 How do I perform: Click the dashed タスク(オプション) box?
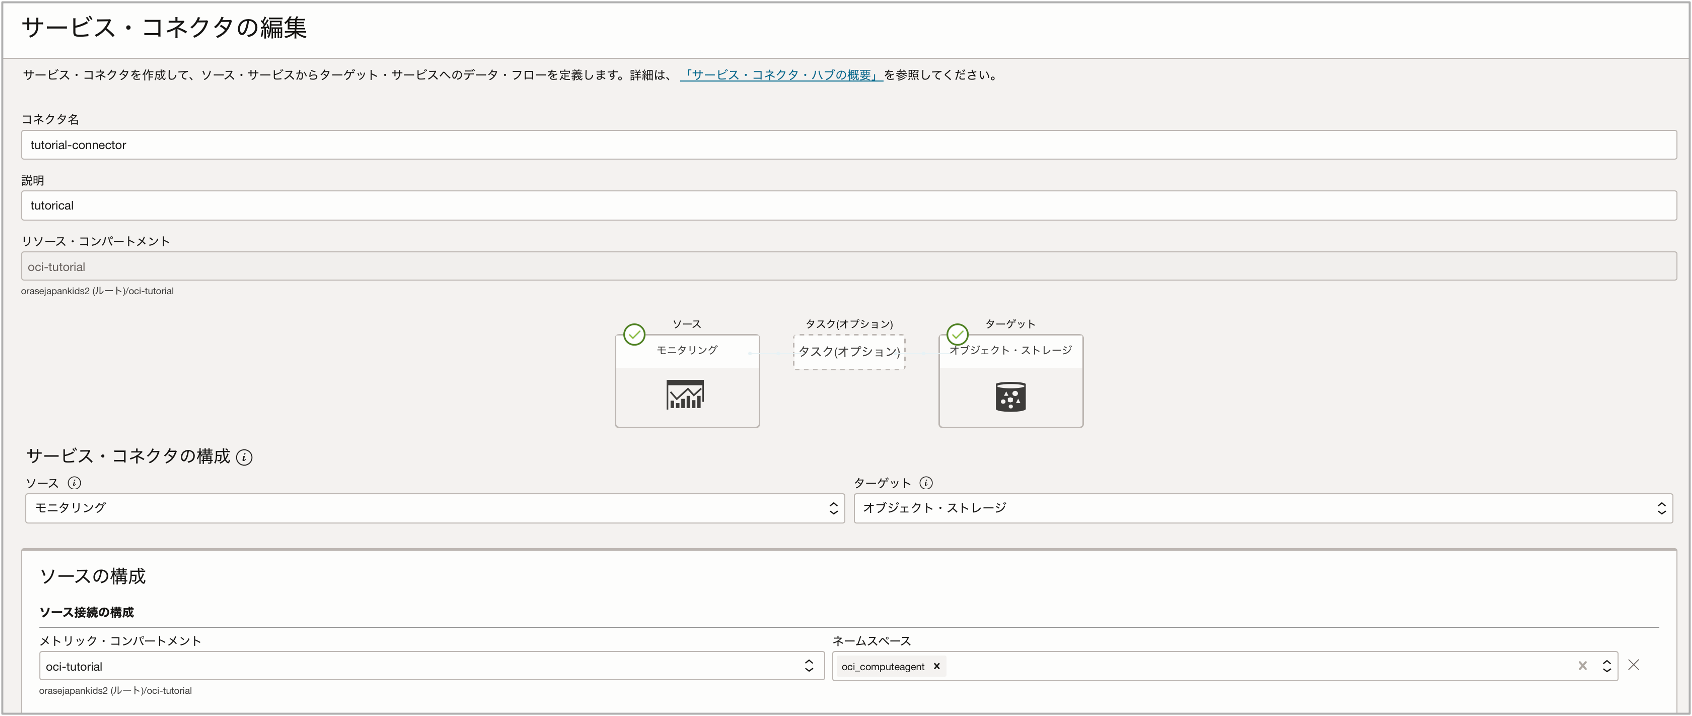coord(849,352)
